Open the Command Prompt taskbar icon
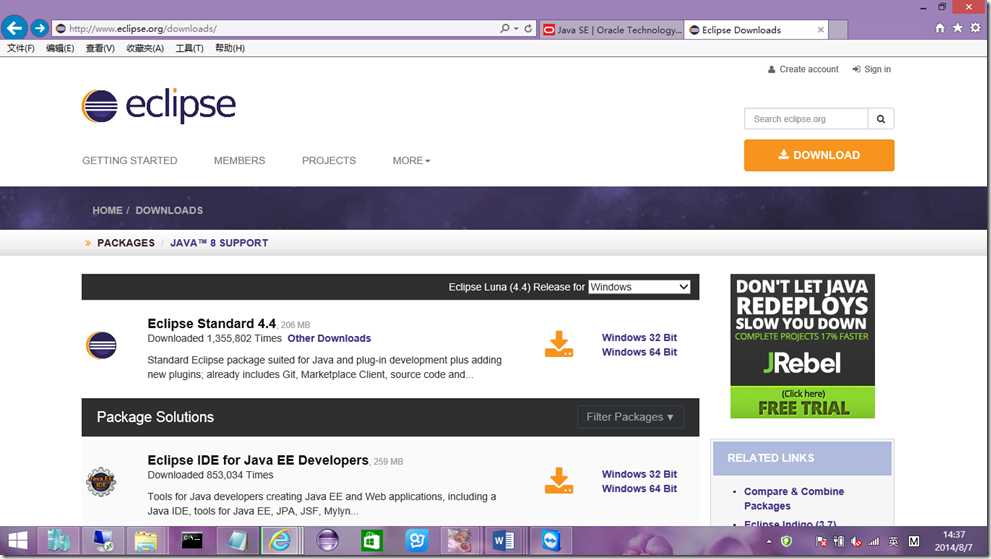Image resolution: width=991 pixels, height=559 pixels. point(192,541)
